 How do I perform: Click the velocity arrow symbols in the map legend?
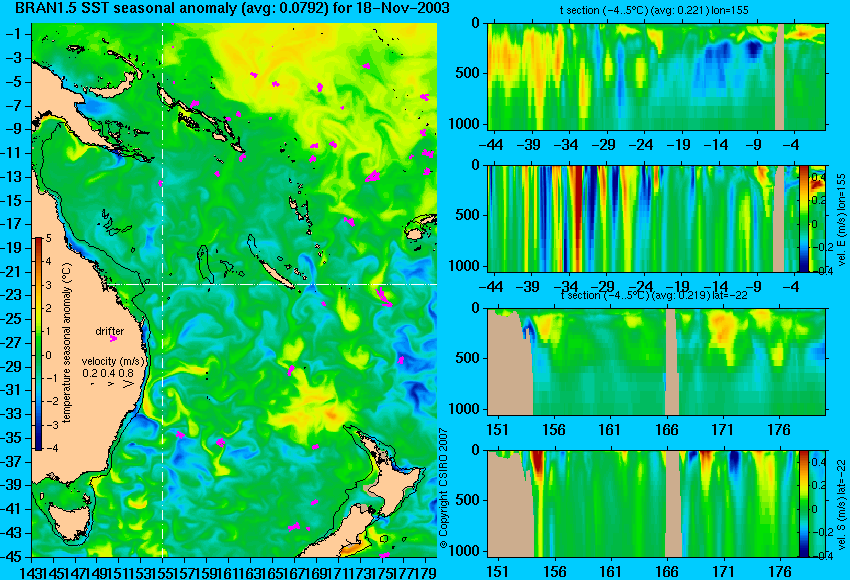click(x=113, y=384)
